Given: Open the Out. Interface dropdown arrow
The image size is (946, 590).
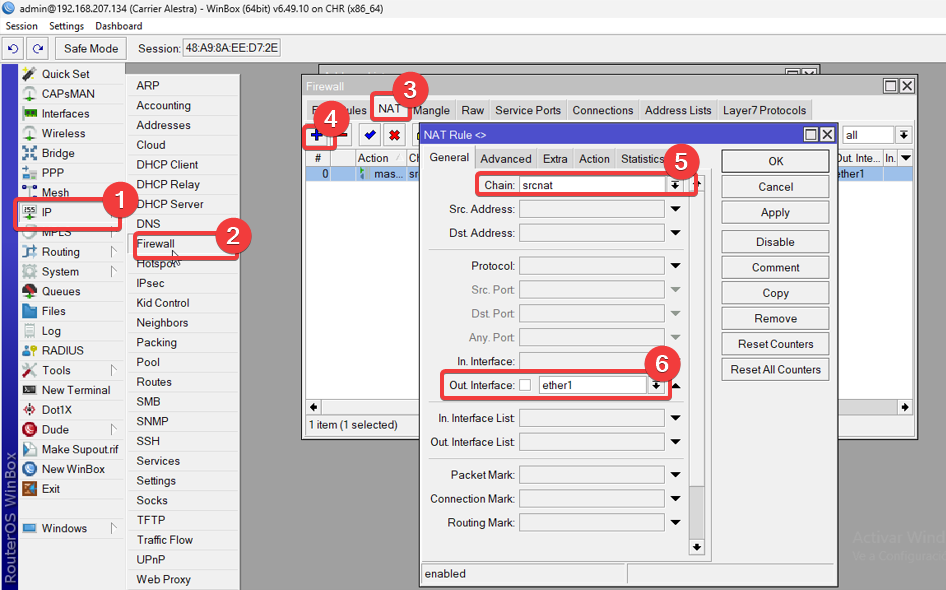Looking at the screenshot, I should coord(656,386).
